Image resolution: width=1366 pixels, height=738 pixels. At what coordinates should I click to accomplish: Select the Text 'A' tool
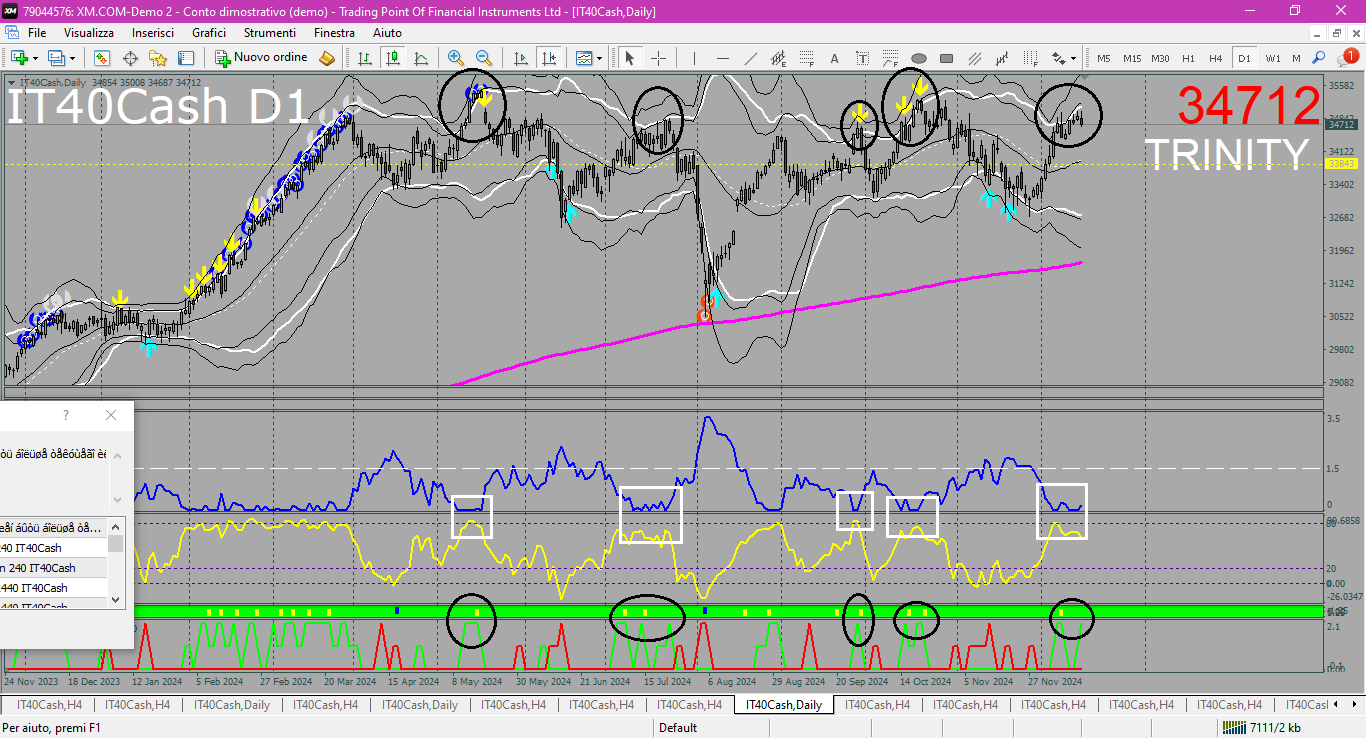click(x=835, y=58)
